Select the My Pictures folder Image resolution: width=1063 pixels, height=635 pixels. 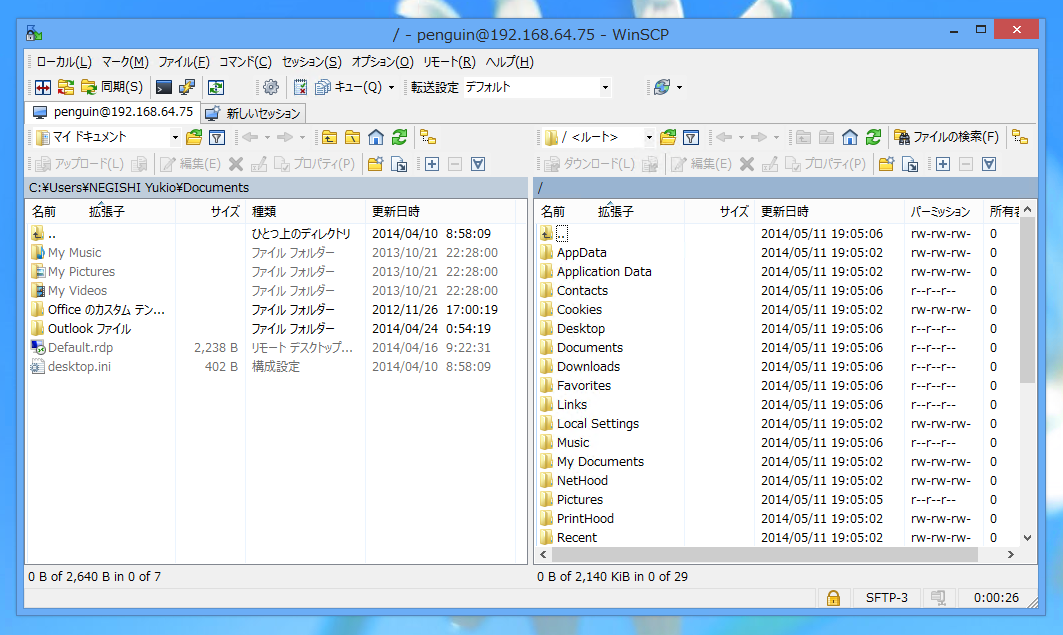pyautogui.click(x=81, y=272)
